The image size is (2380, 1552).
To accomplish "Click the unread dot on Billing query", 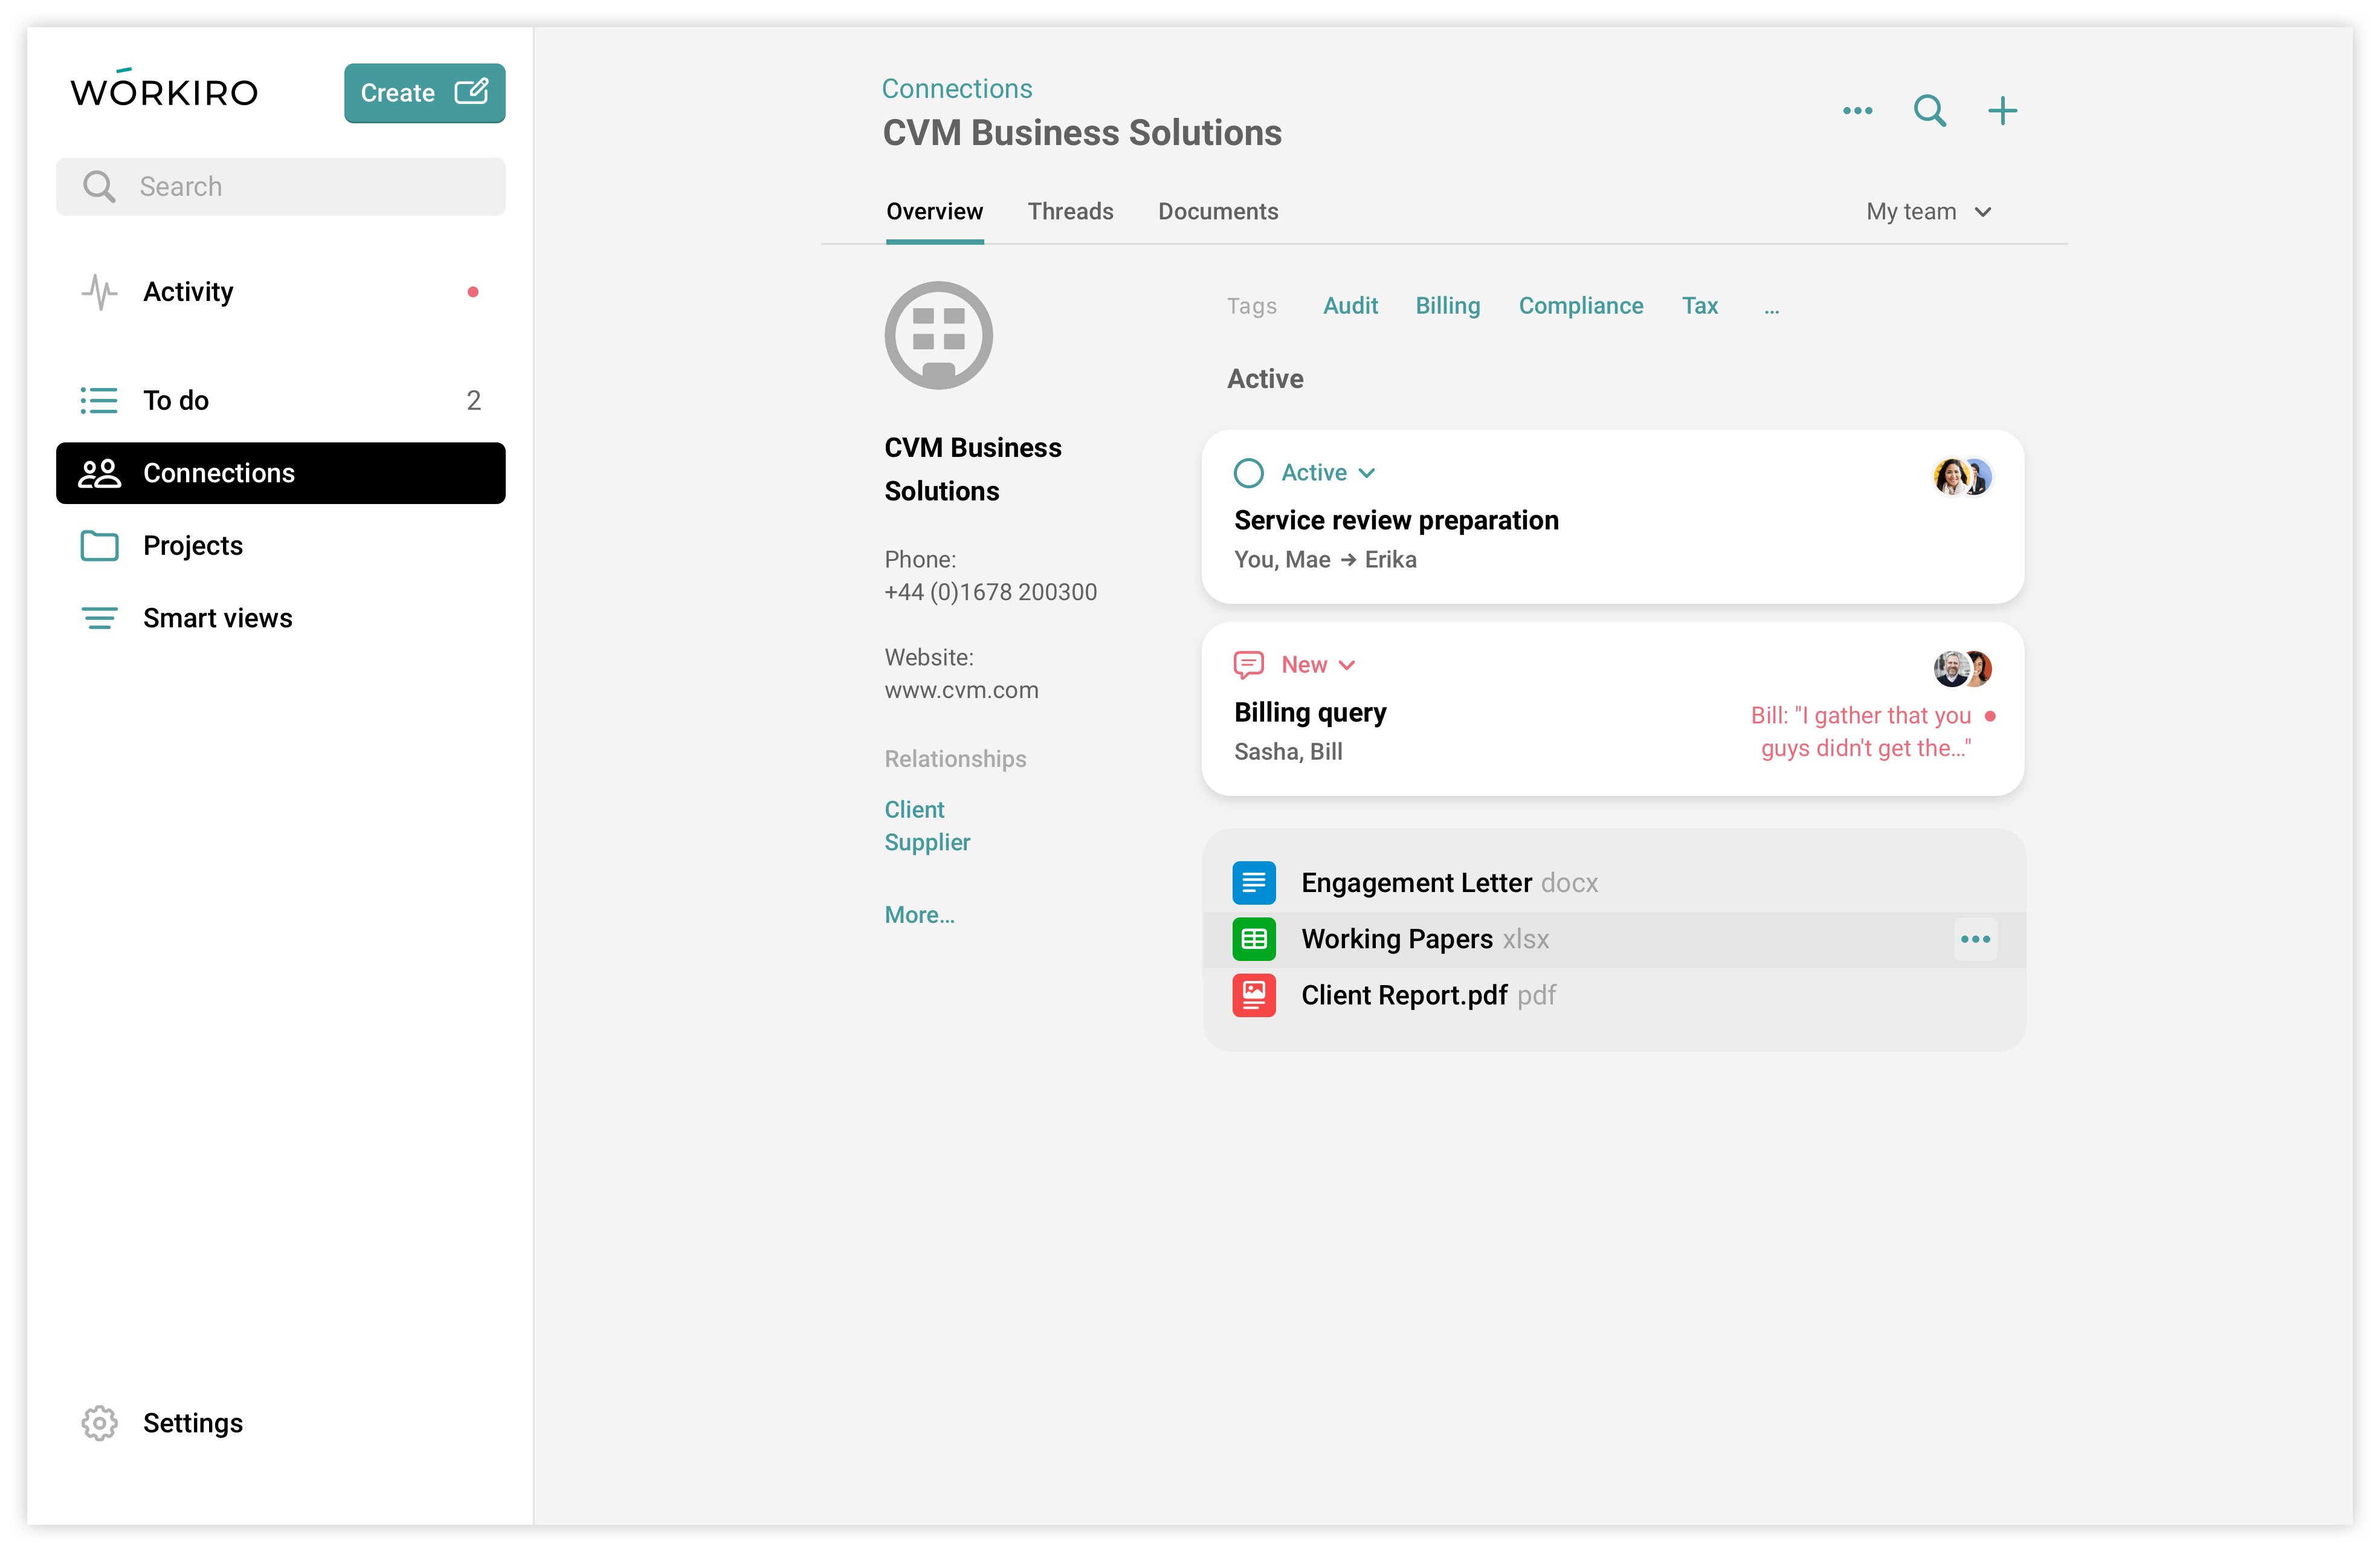I will click(1990, 716).
